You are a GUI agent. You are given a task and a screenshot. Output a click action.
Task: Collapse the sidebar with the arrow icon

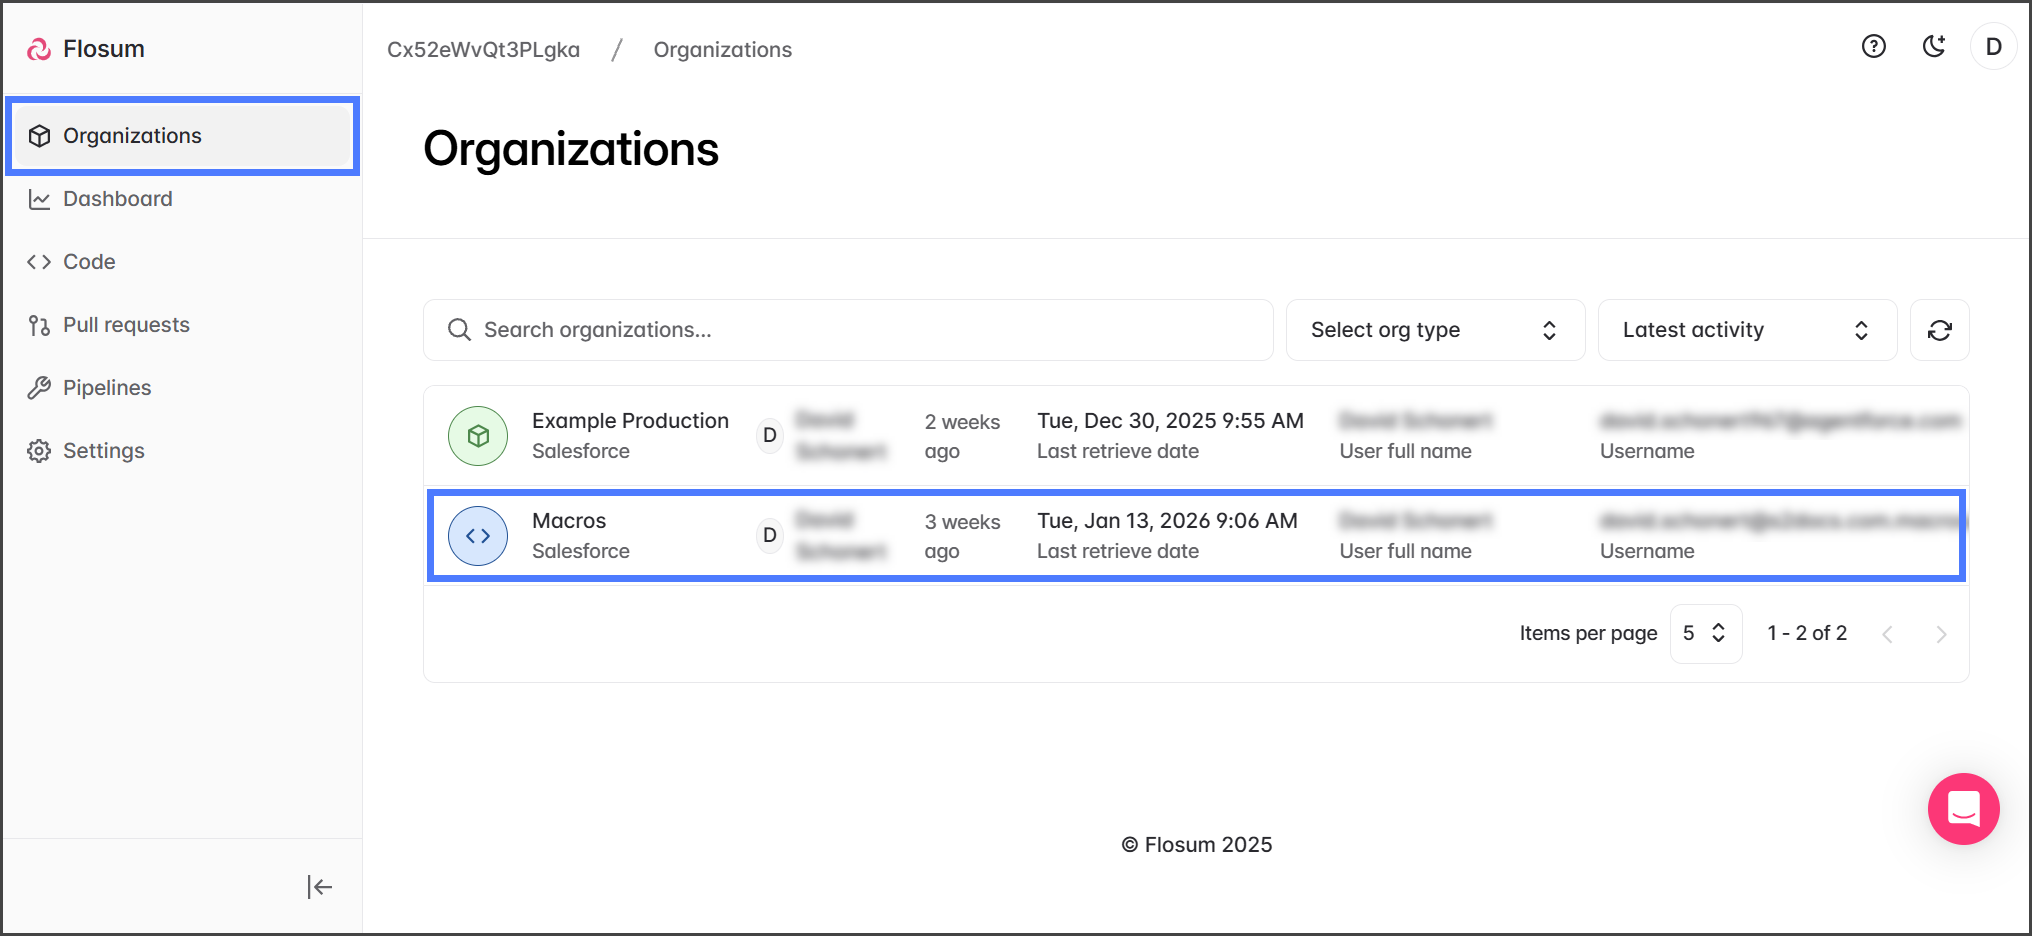pyautogui.click(x=319, y=887)
